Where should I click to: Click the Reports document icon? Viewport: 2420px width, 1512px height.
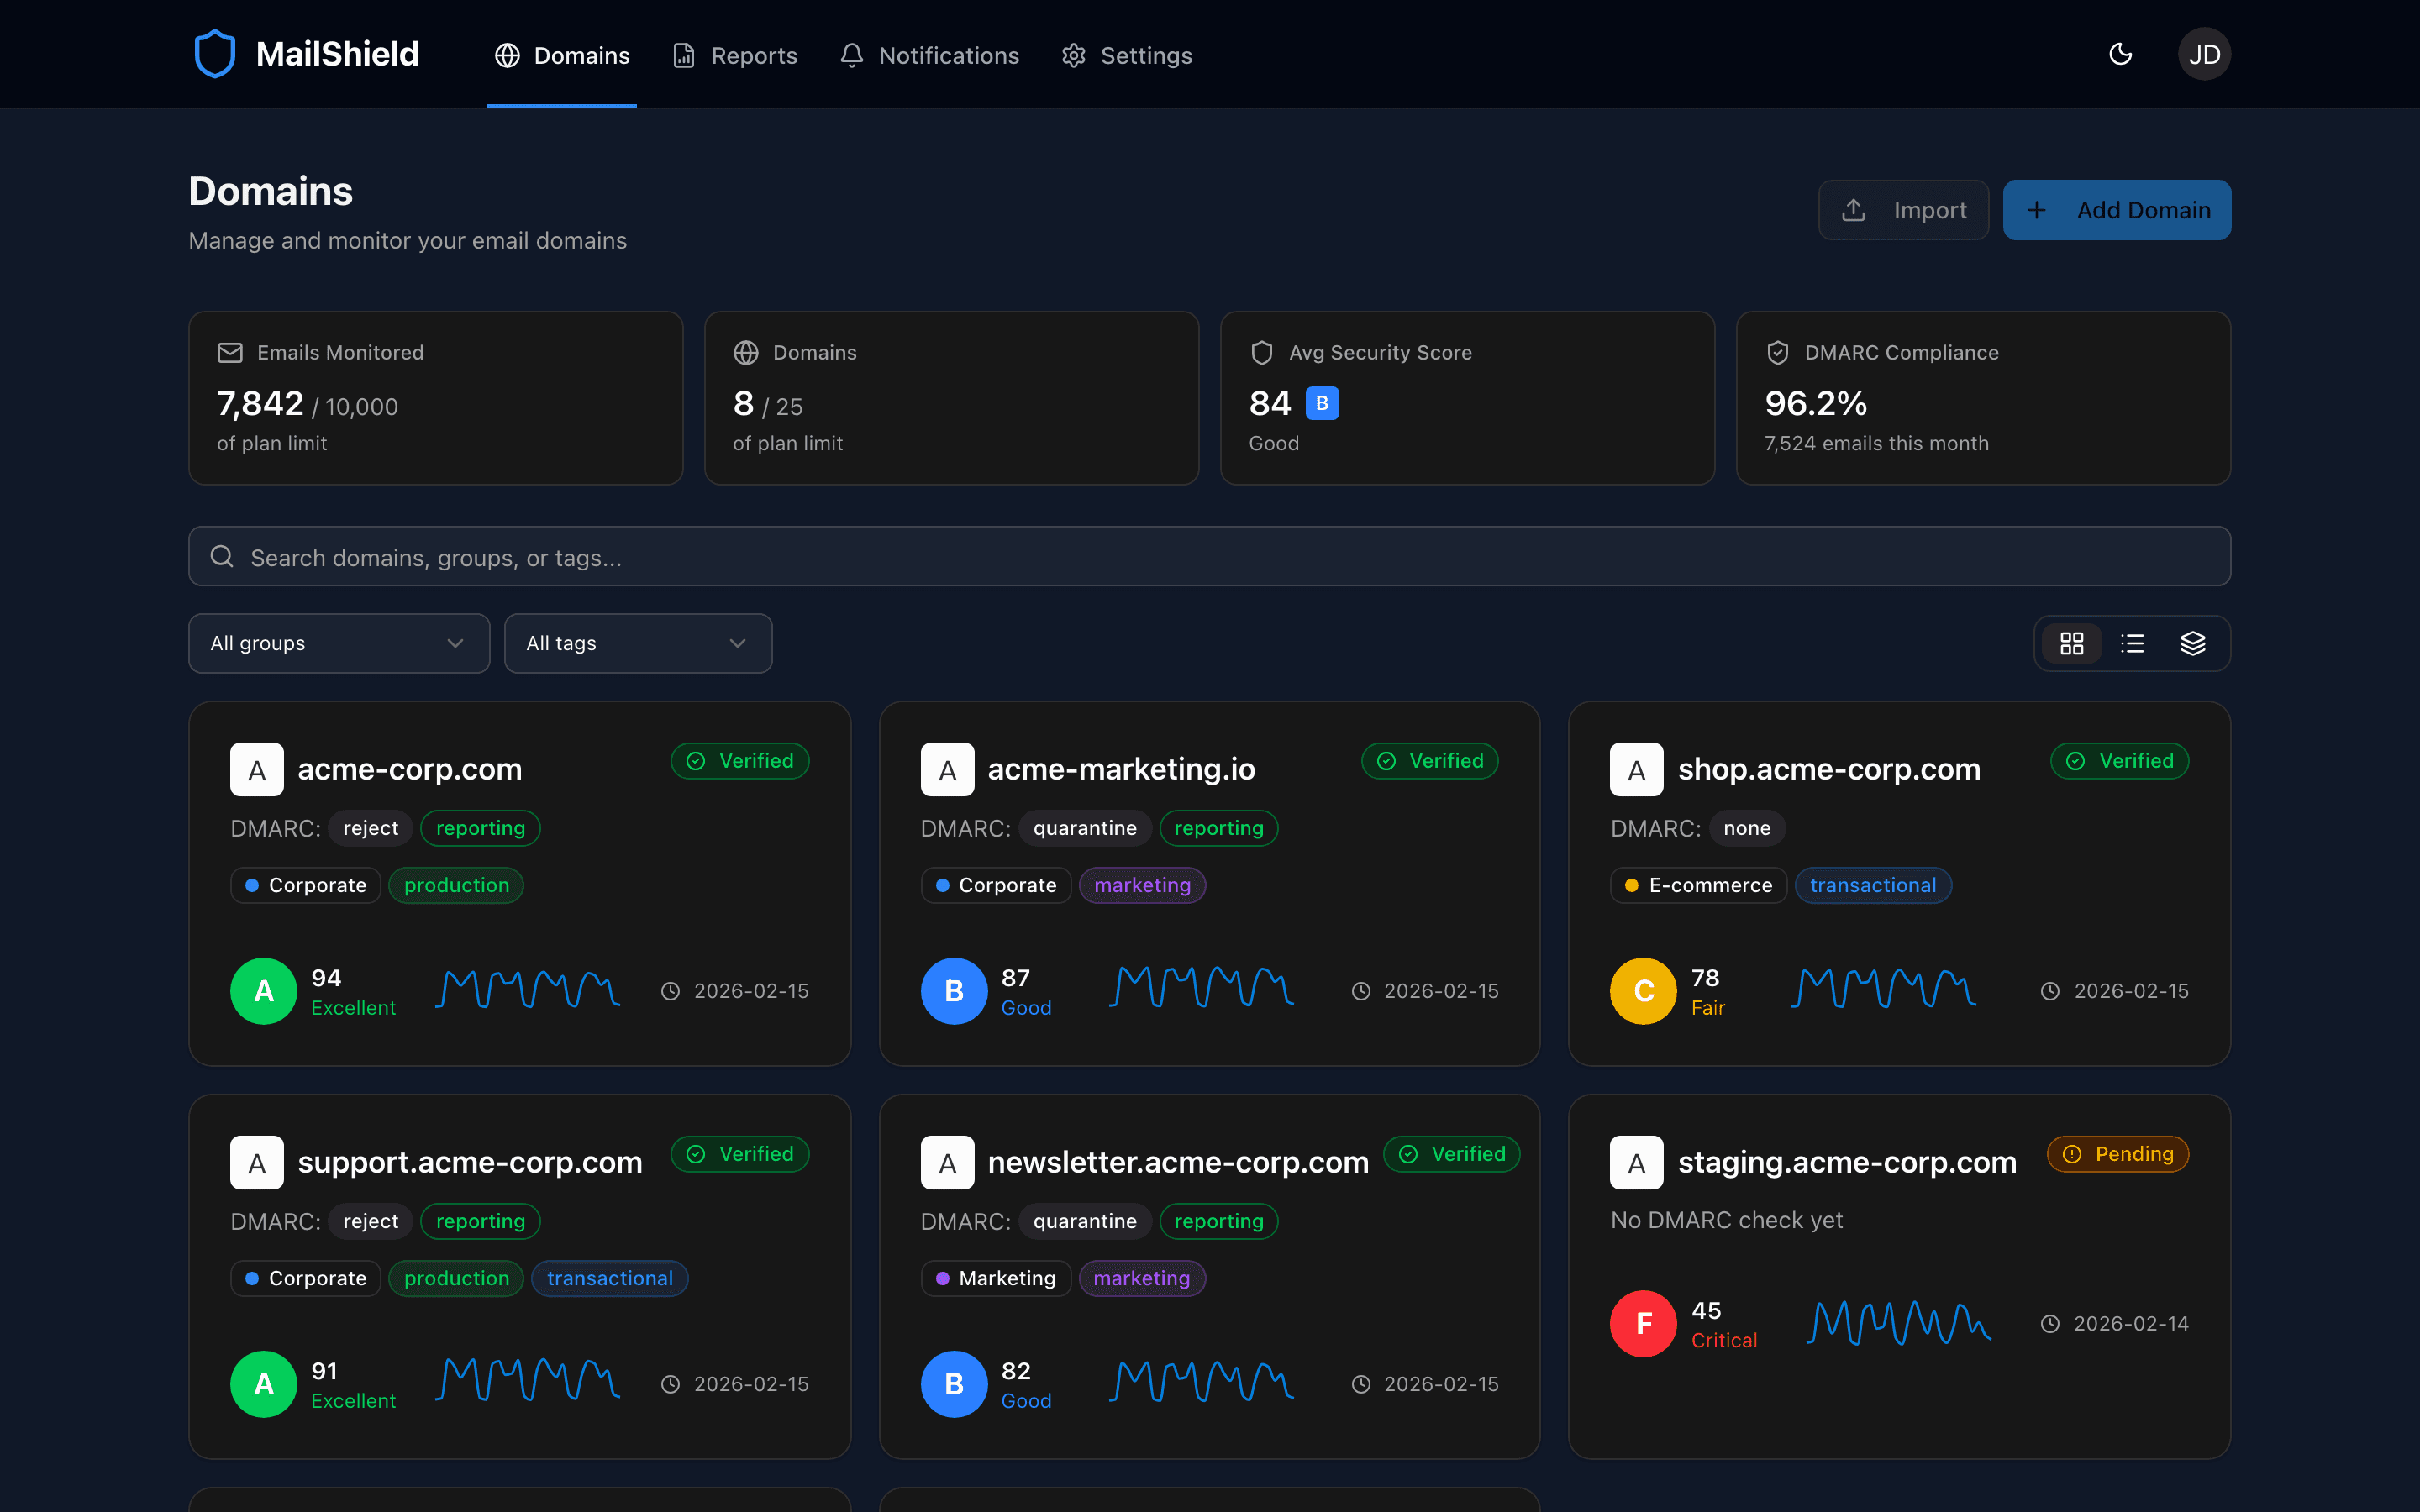tap(684, 55)
